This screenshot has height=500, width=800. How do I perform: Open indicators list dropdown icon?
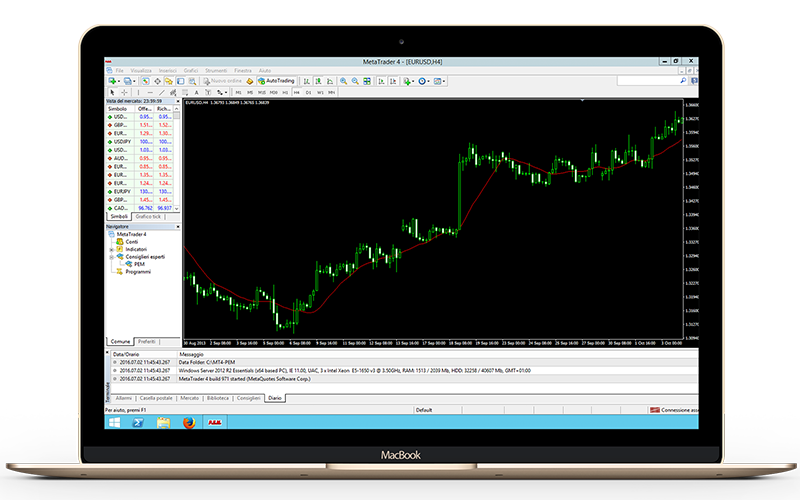click(x=408, y=81)
